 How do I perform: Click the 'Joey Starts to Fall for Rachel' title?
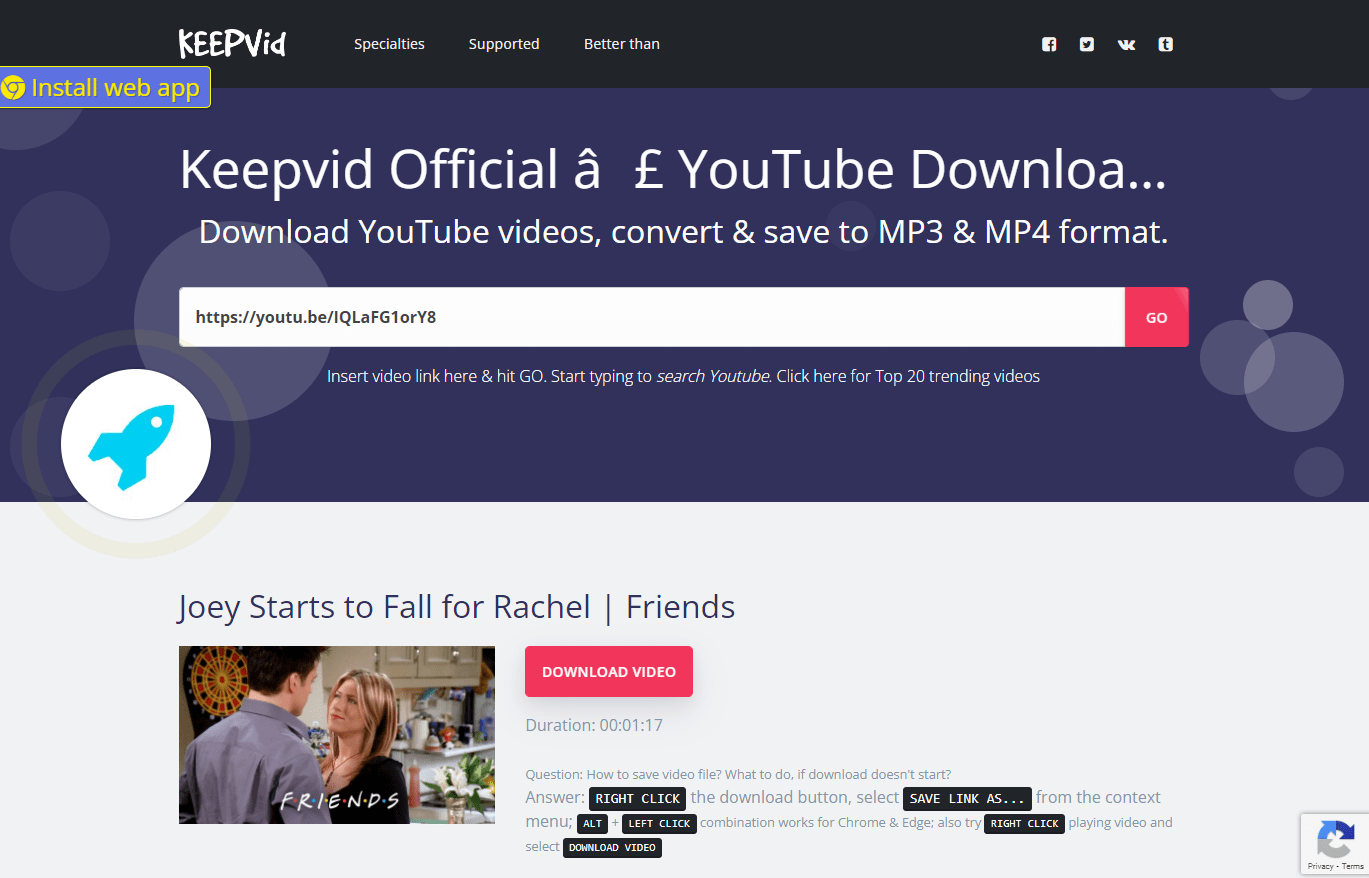[457, 607]
